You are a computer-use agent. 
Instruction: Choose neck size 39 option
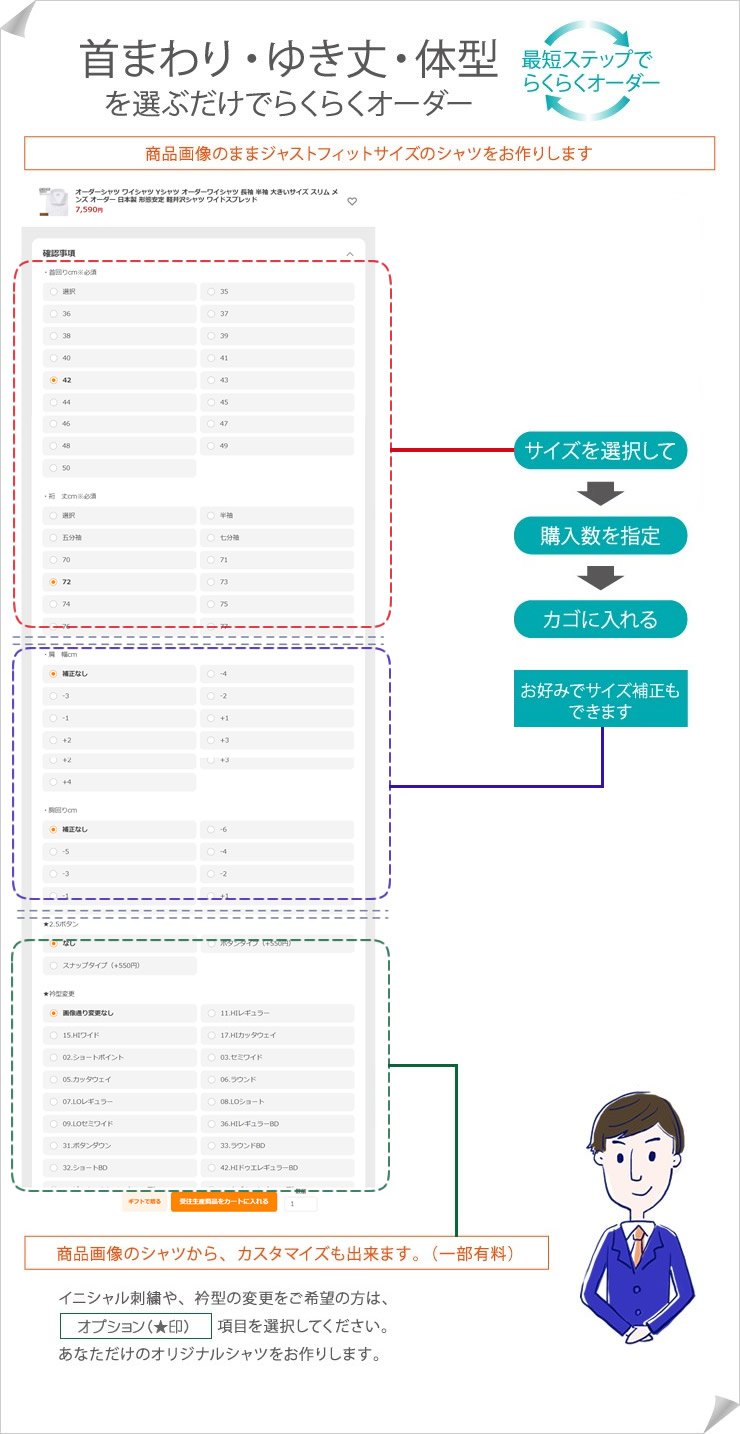point(278,336)
